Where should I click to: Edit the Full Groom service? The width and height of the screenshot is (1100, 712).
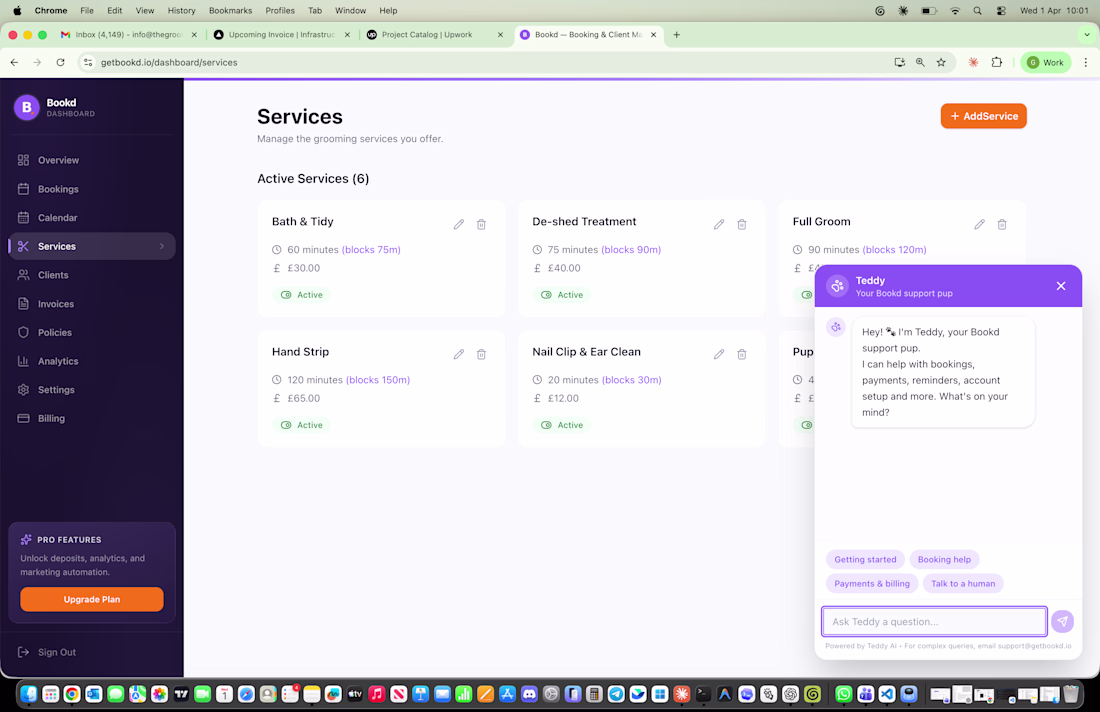pos(979,224)
